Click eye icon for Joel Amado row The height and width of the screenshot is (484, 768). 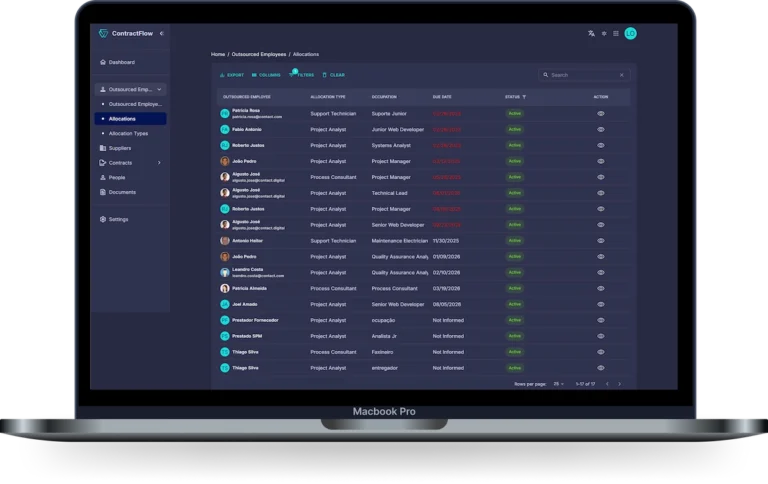point(601,304)
